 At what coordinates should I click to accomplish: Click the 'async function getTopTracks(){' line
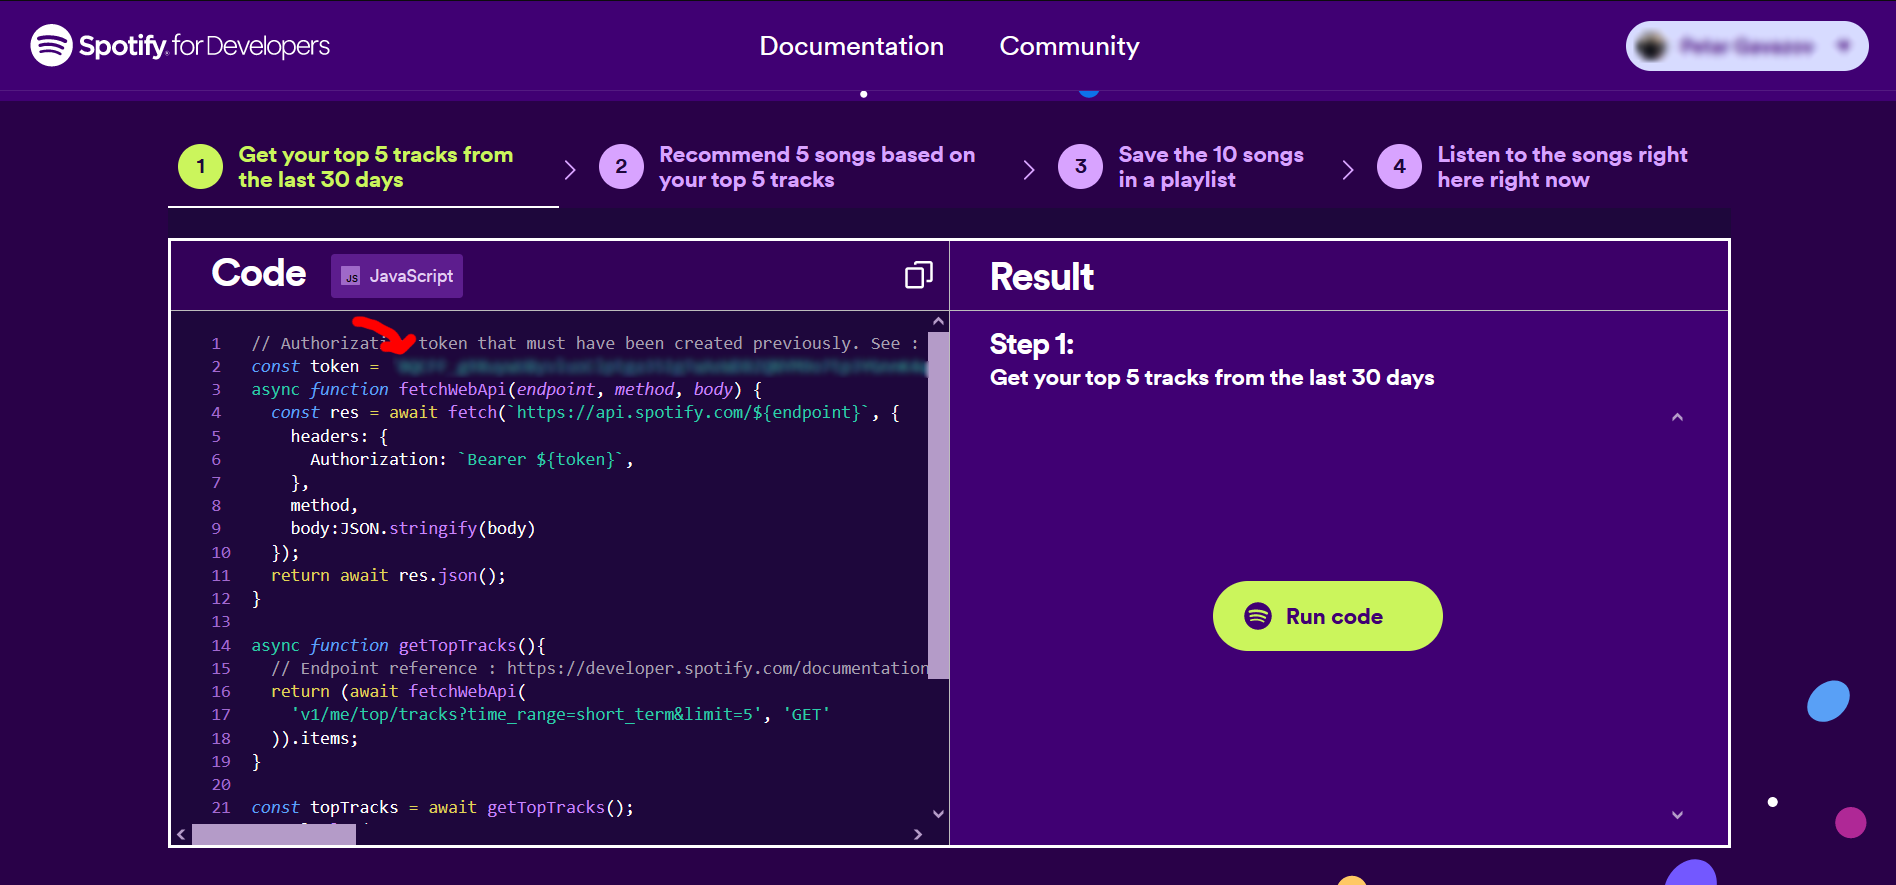coord(398,645)
